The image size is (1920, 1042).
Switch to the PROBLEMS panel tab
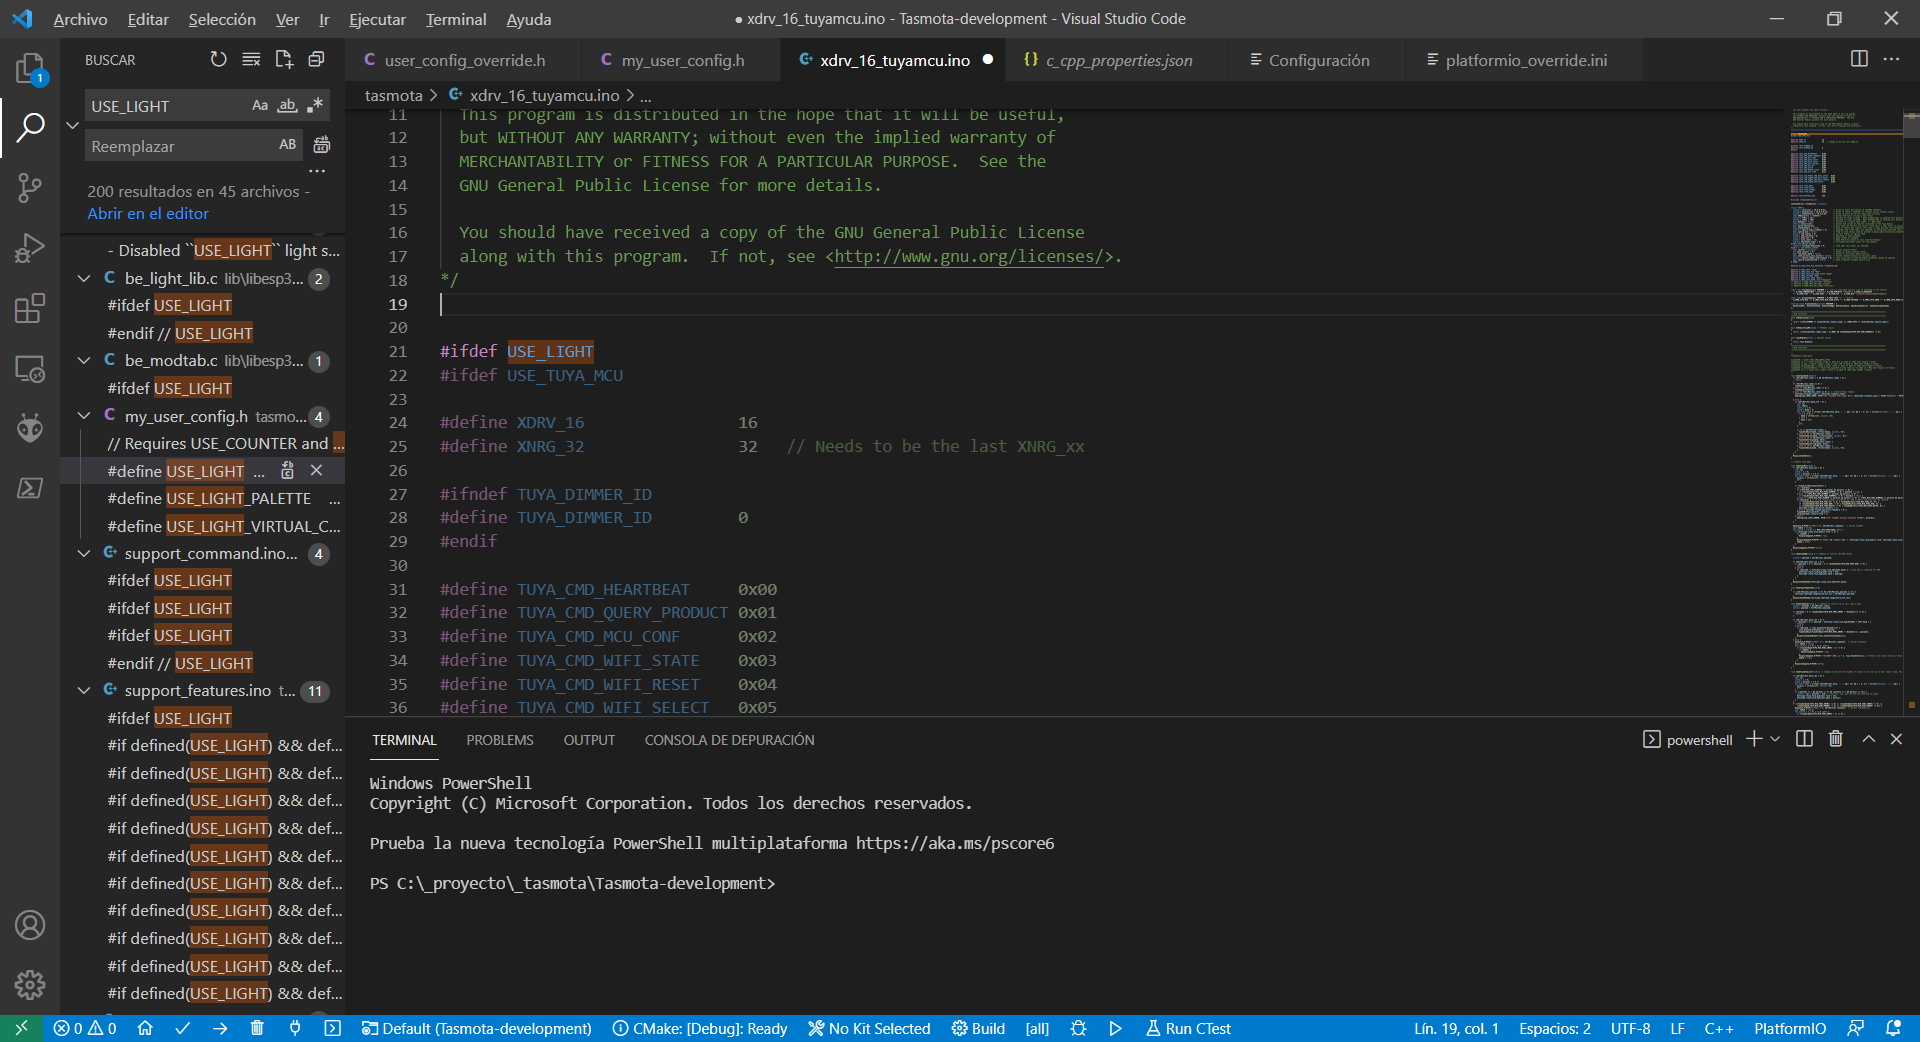coord(499,740)
